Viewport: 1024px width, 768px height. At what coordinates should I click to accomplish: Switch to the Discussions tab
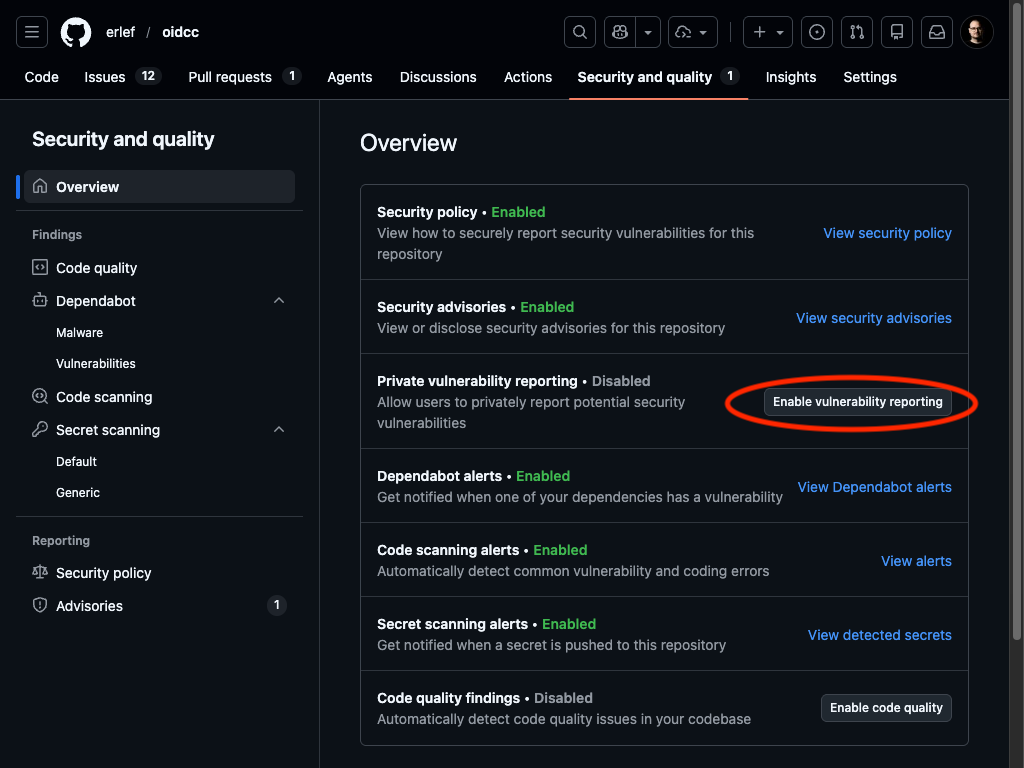438,77
